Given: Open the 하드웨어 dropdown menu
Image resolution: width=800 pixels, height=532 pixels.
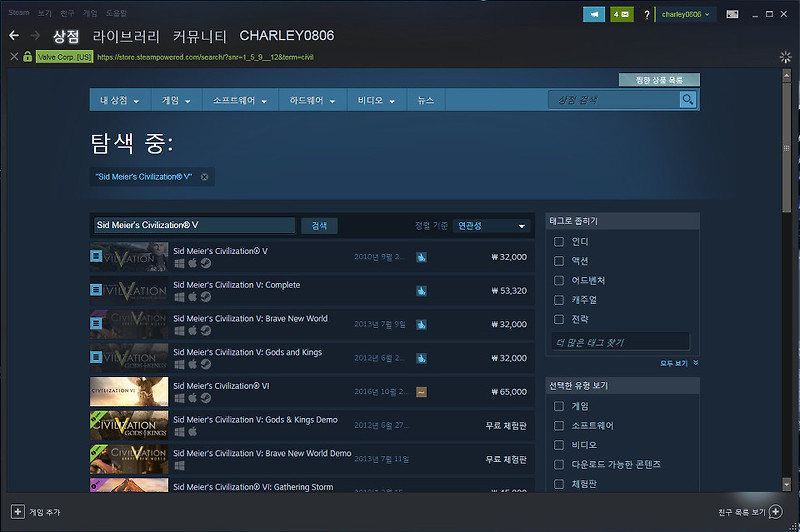Looking at the screenshot, I should [313, 100].
